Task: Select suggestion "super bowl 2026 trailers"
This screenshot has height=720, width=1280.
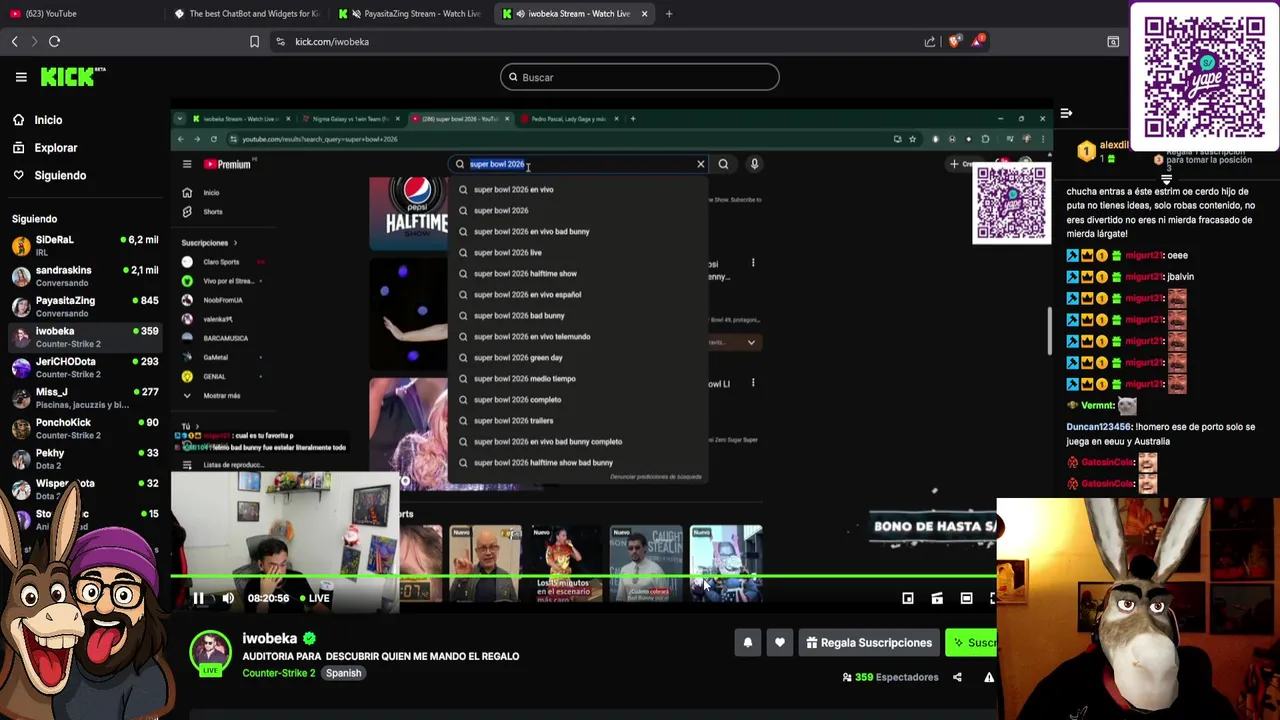Action: pyautogui.click(x=580, y=421)
